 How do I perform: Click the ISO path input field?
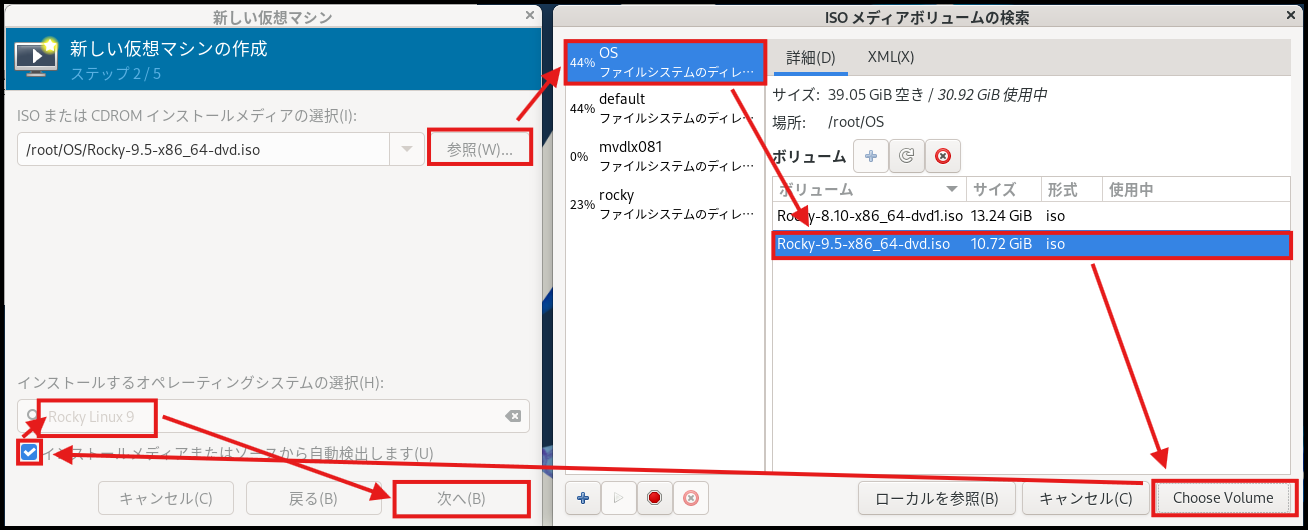point(203,150)
